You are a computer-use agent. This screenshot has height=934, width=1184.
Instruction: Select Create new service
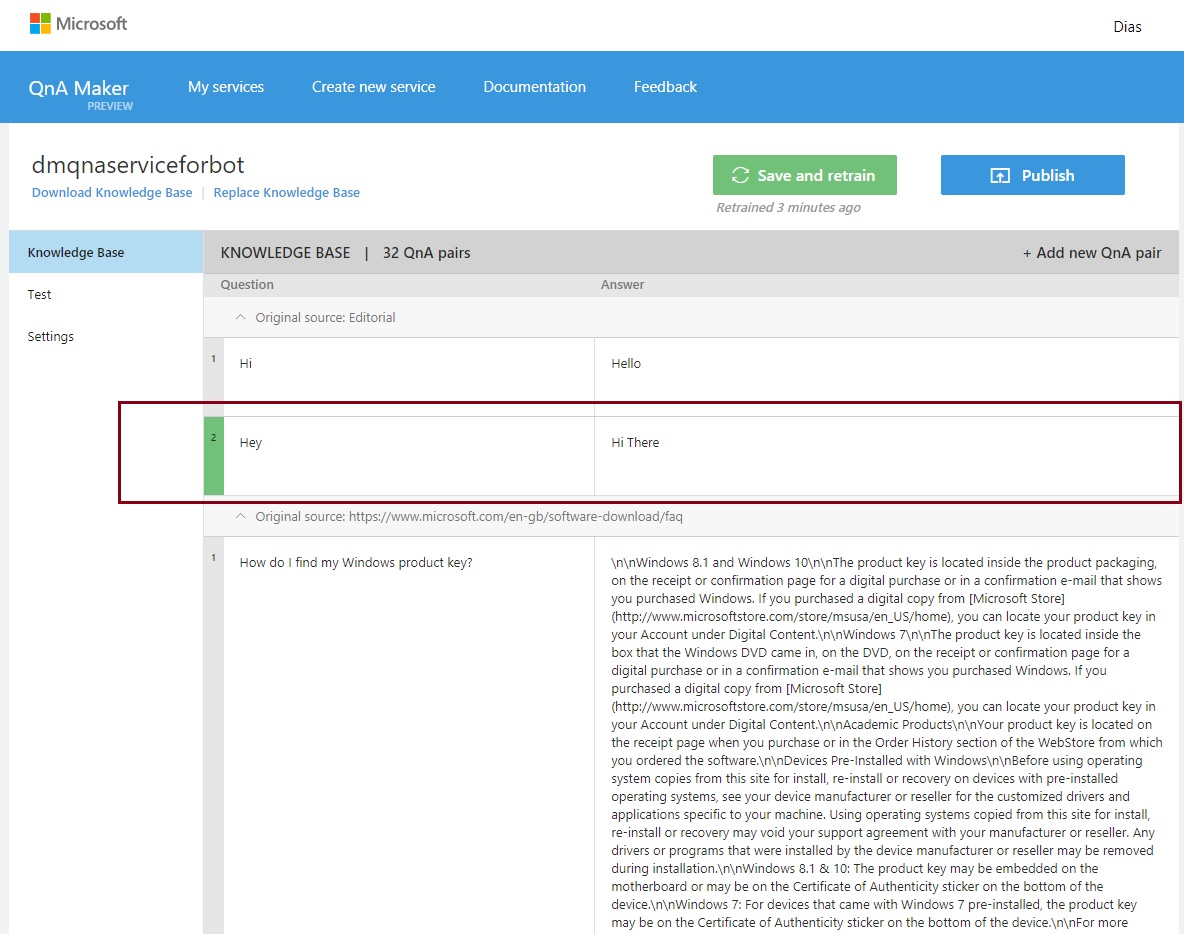373,87
